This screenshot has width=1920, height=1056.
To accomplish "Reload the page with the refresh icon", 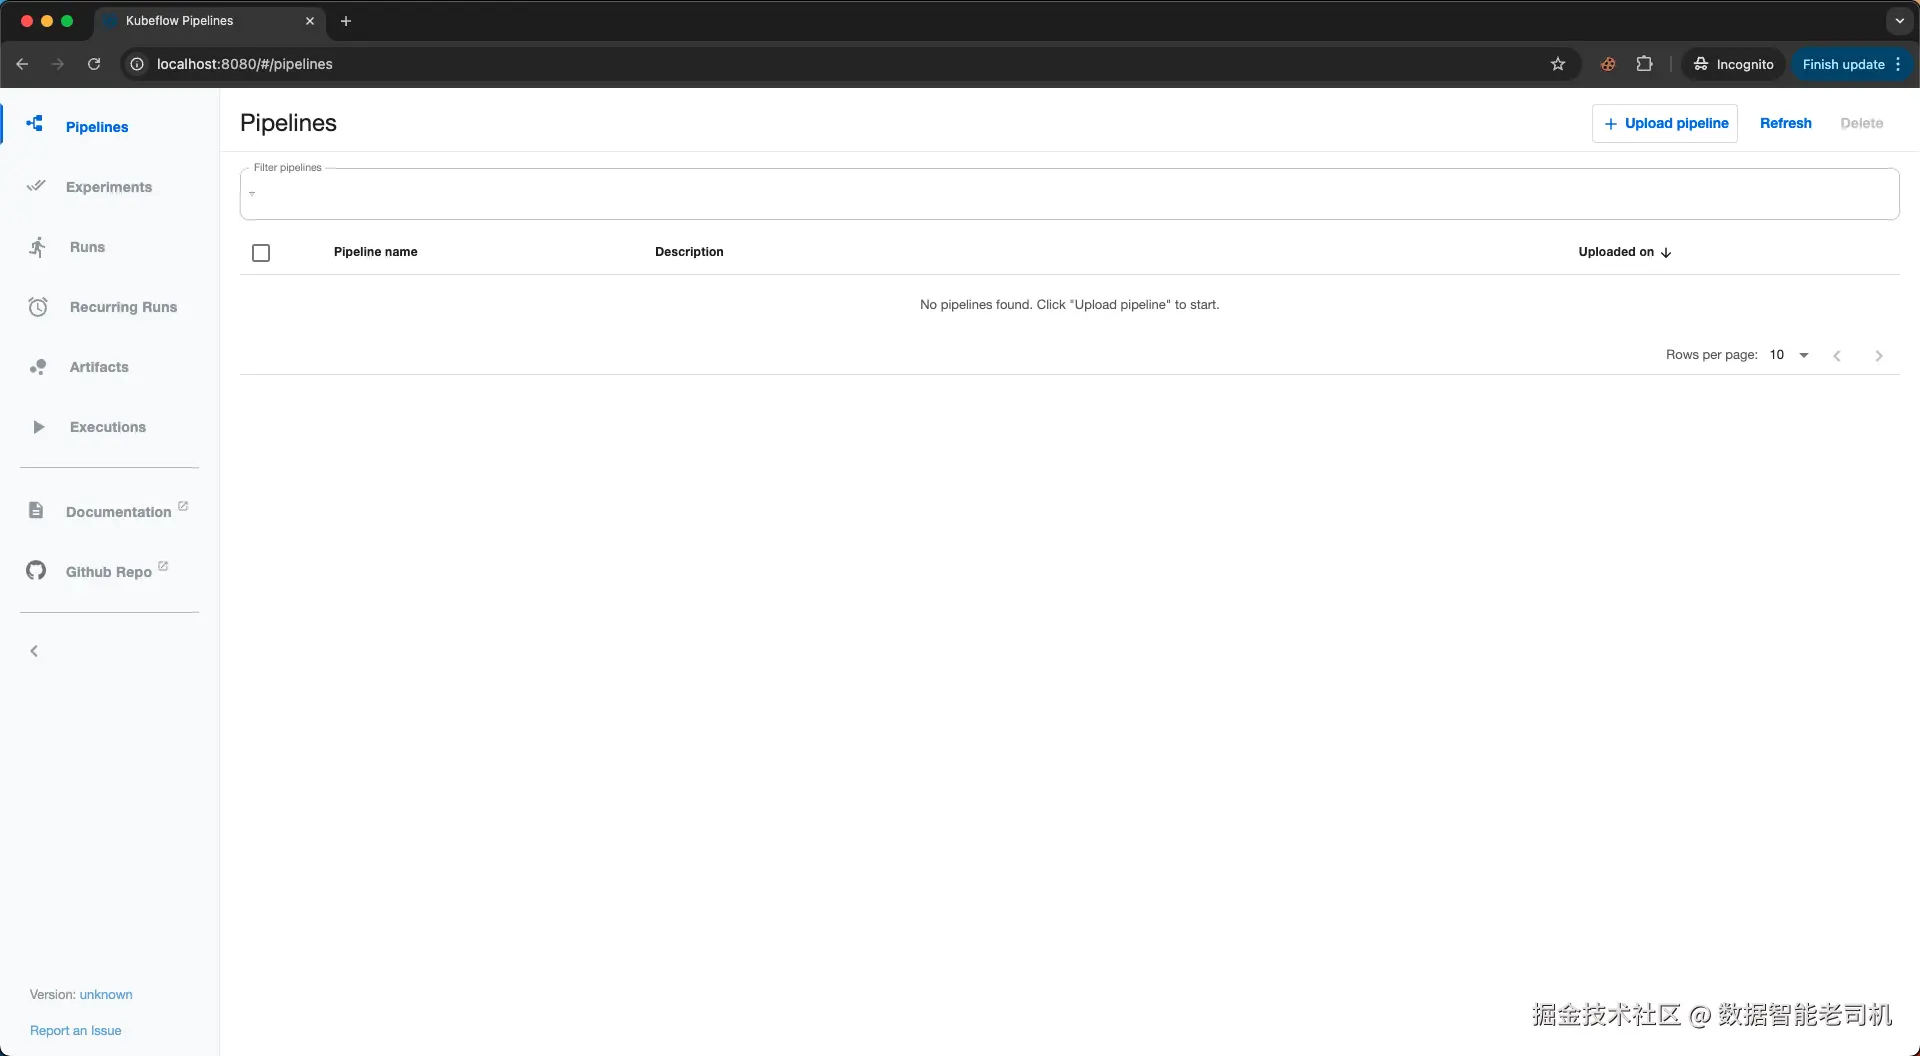I will [94, 64].
